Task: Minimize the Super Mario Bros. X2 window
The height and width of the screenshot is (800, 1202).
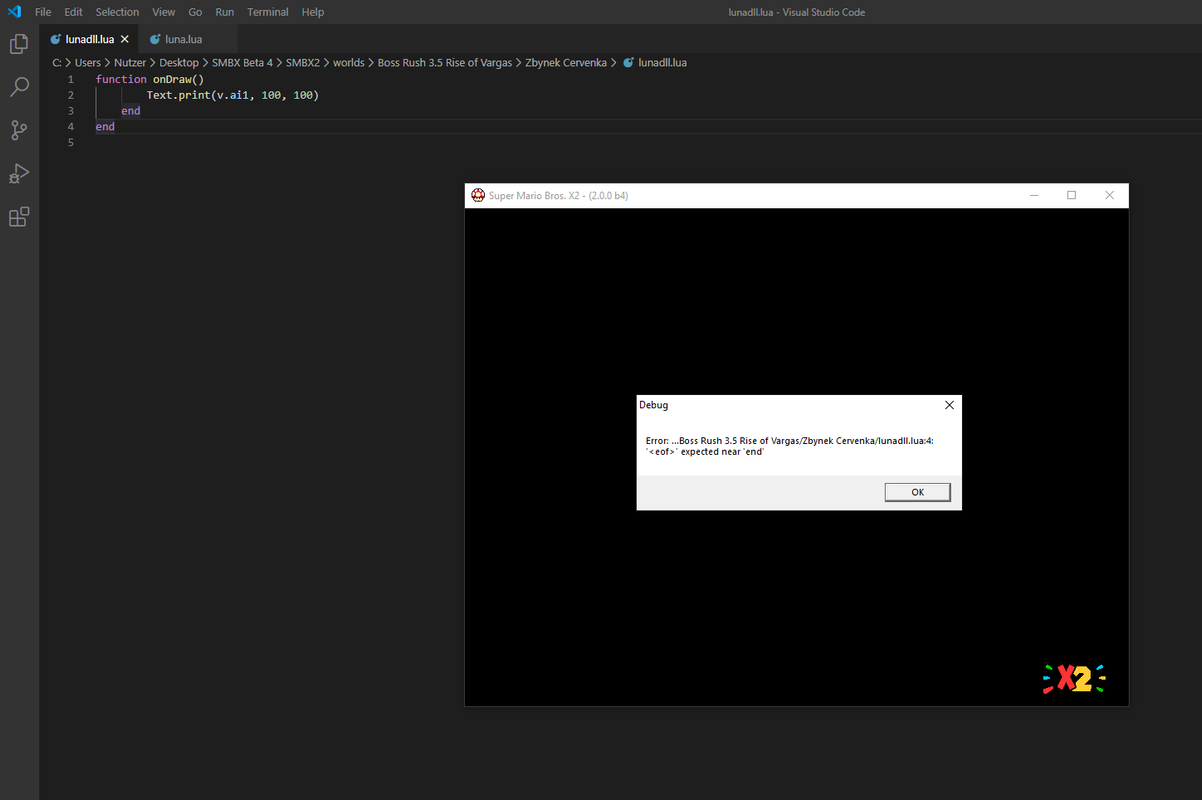Action: [1033, 195]
